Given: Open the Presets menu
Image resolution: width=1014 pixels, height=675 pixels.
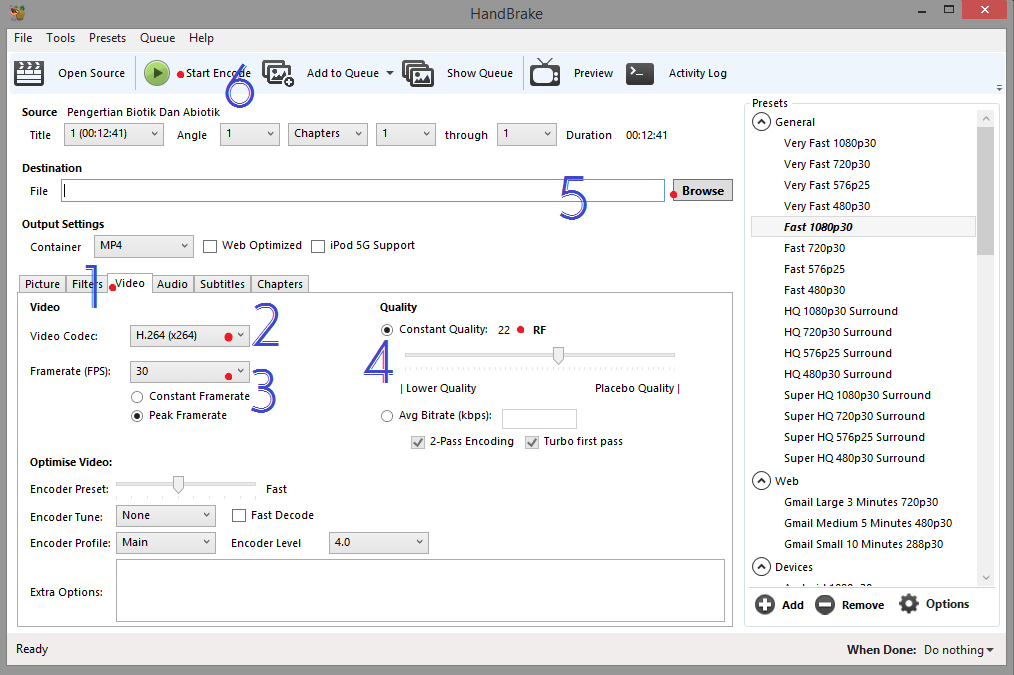Looking at the screenshot, I should point(107,38).
